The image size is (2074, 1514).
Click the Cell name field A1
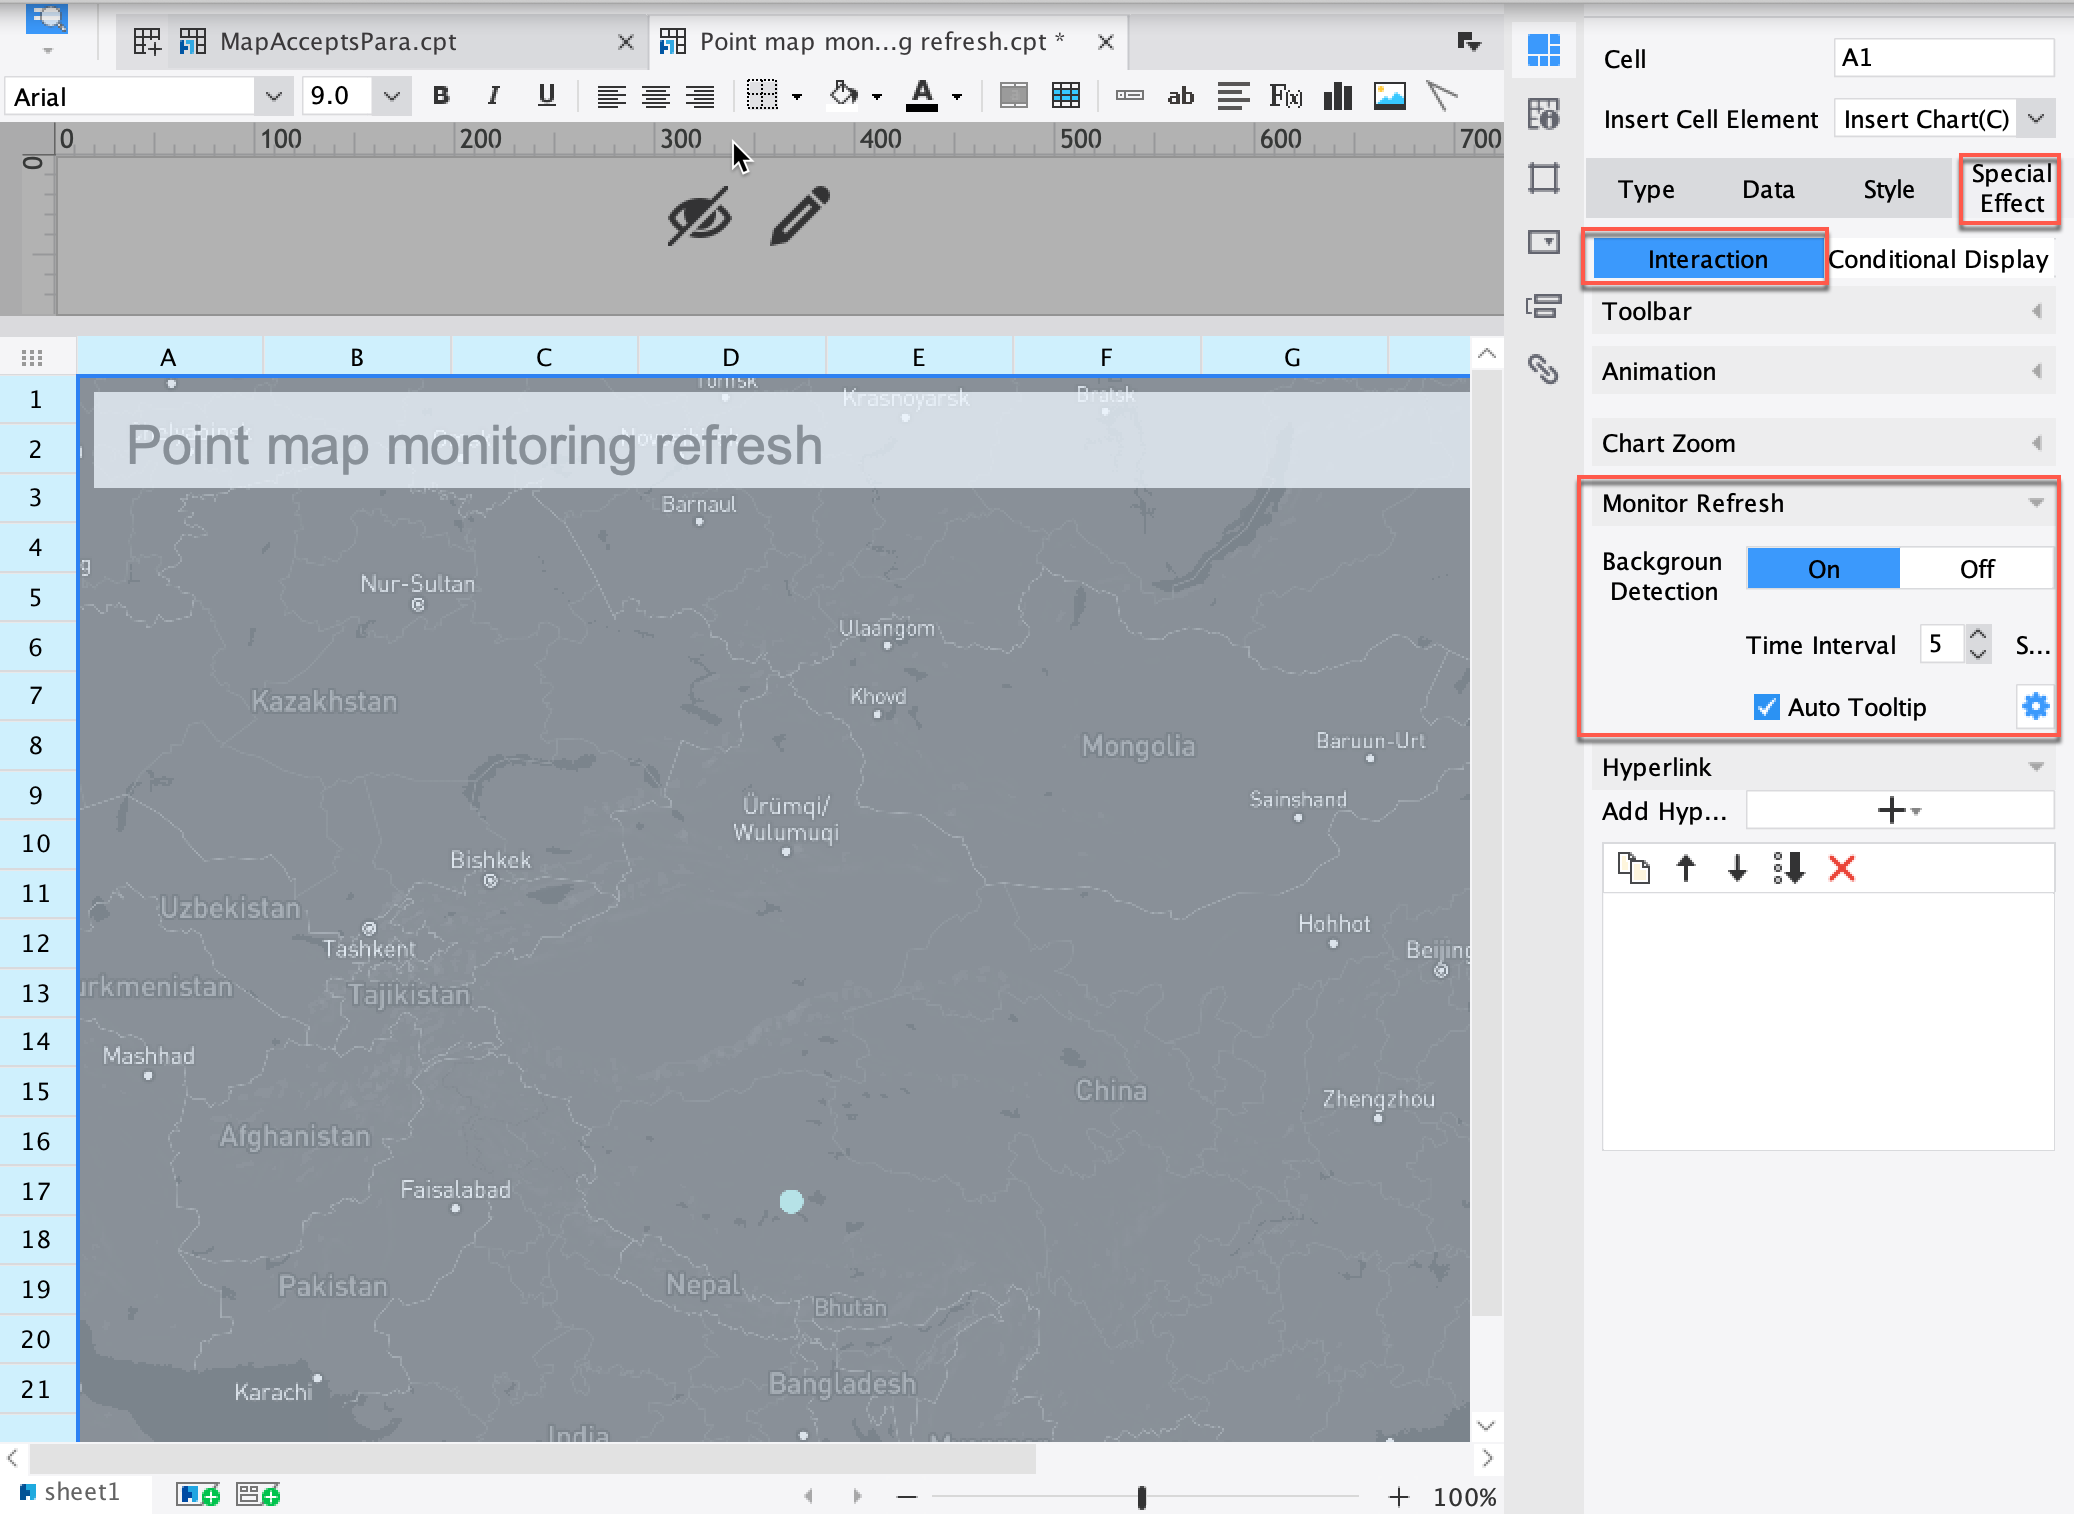tap(1943, 58)
